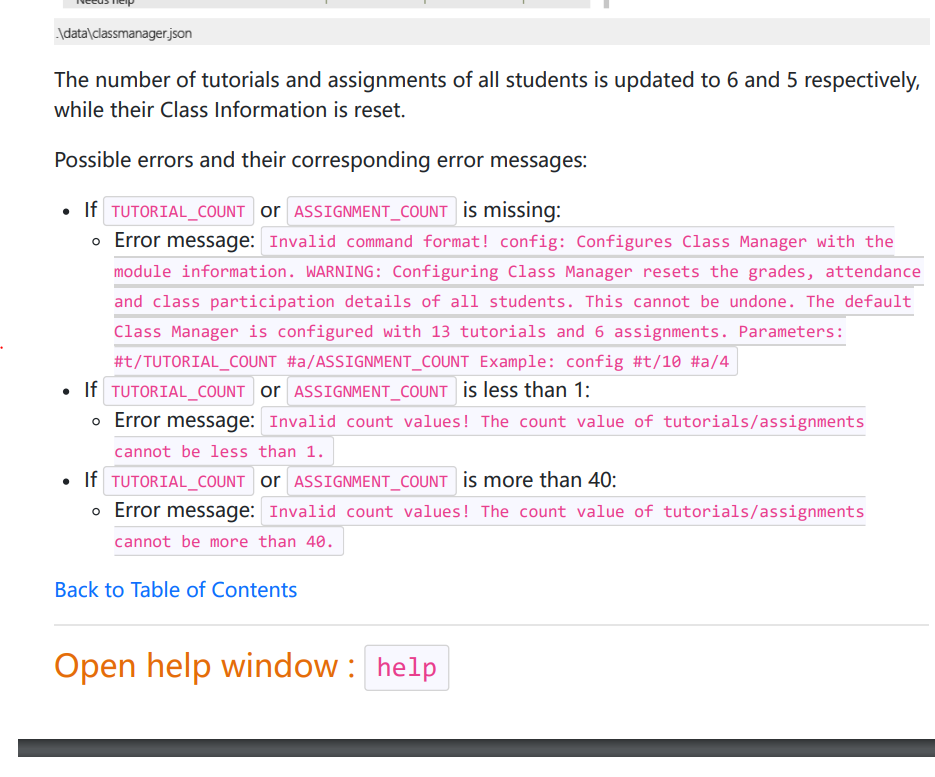Click the .\data\classmanager.json file path text
The image size is (935, 777).
point(123,33)
